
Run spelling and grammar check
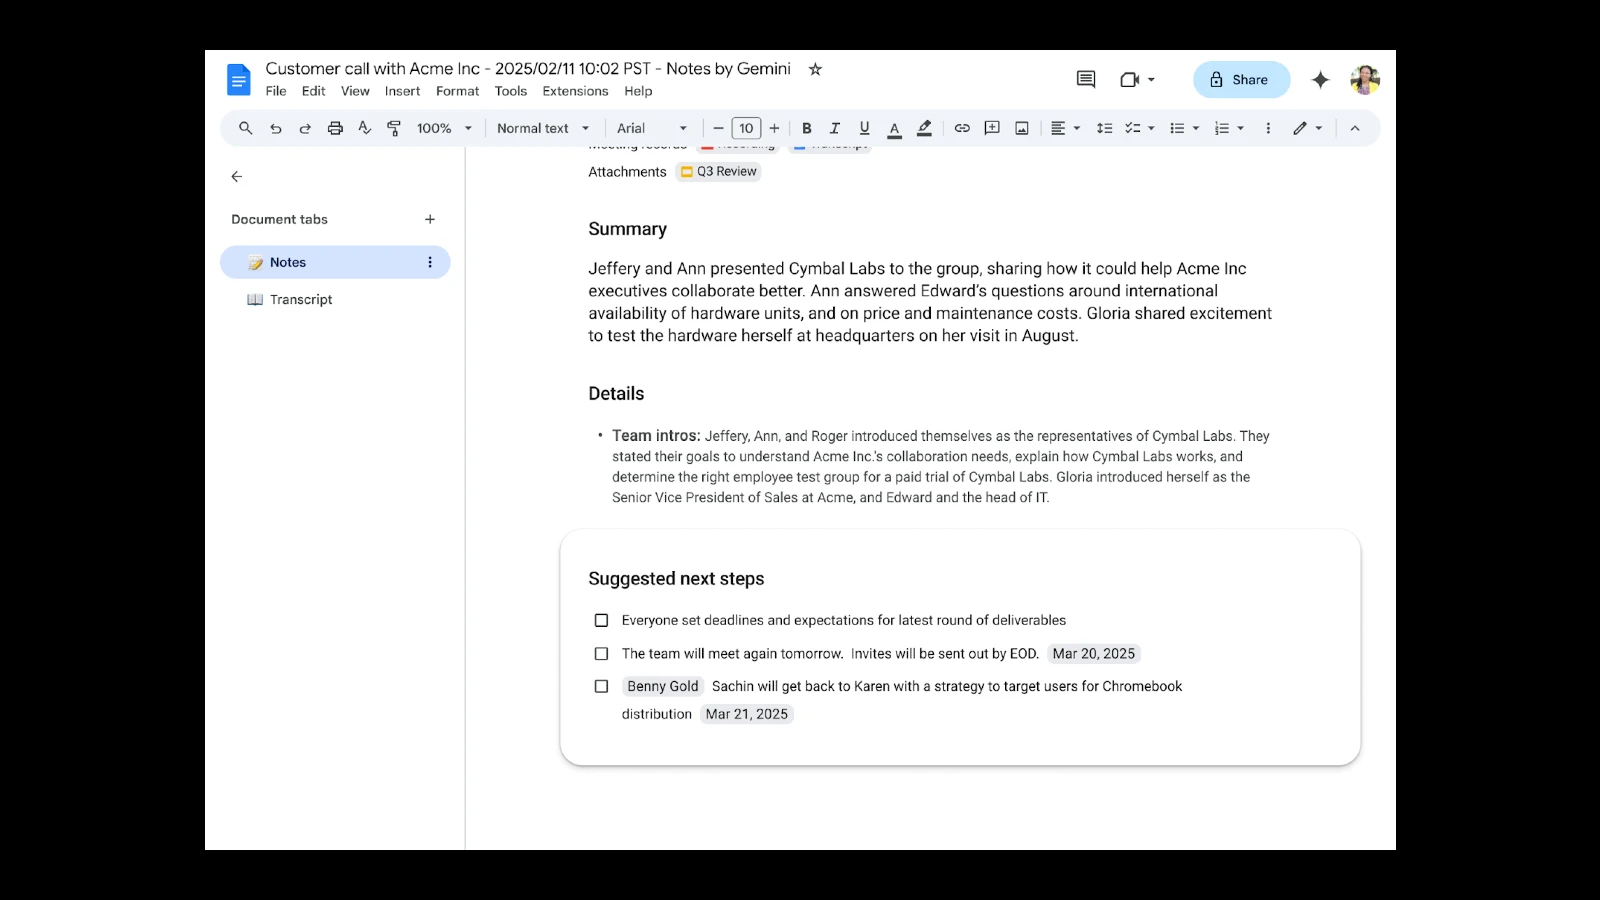point(364,128)
